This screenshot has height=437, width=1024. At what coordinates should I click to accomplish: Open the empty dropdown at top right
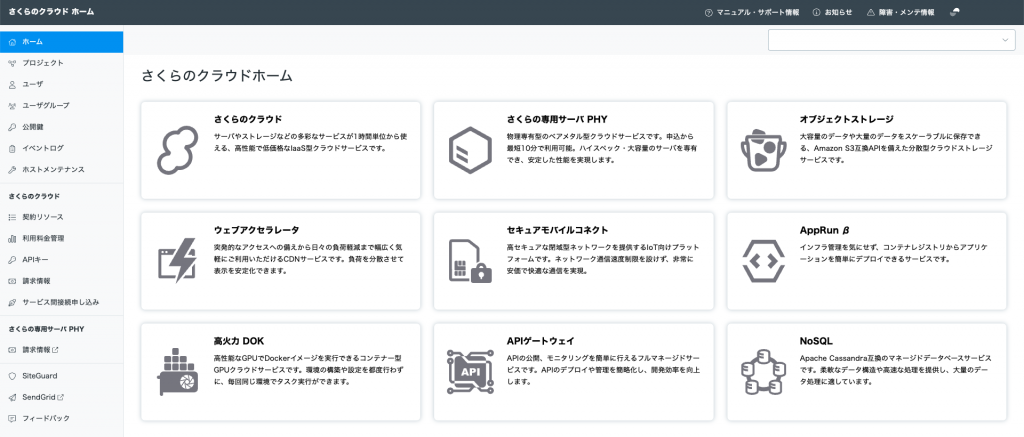tap(891, 40)
